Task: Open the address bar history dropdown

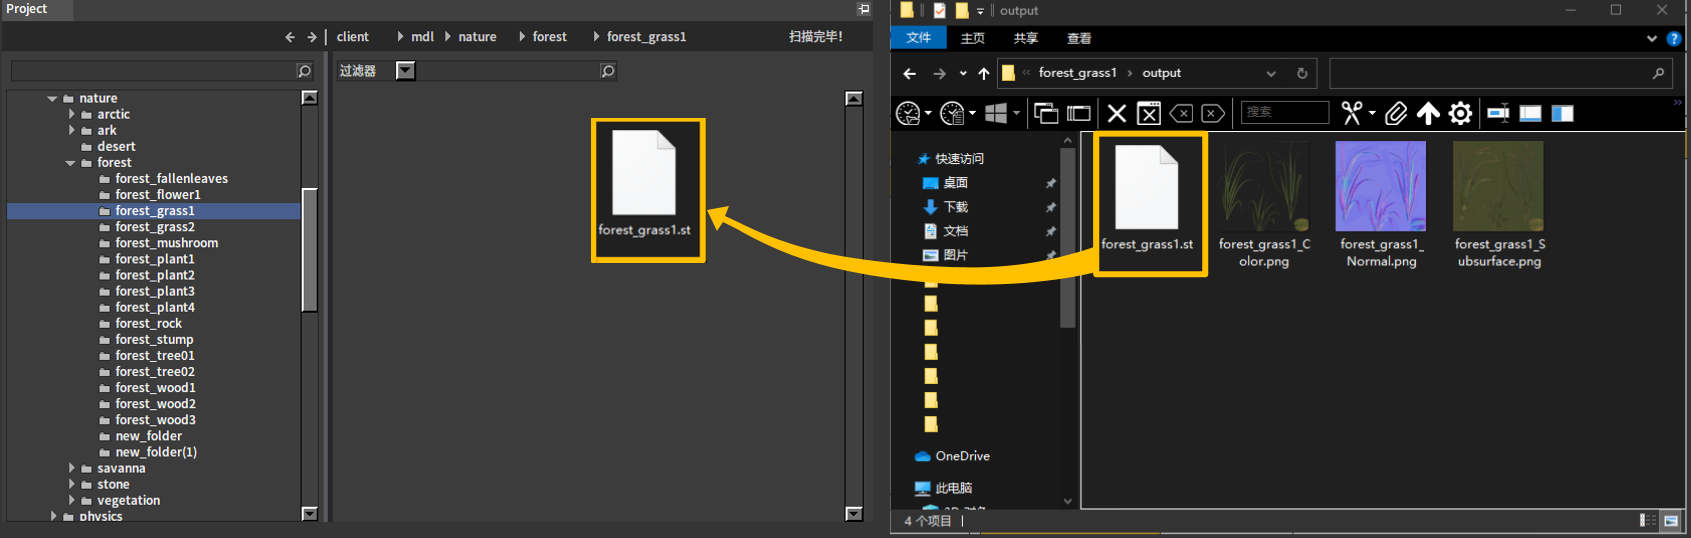Action: click(1270, 73)
